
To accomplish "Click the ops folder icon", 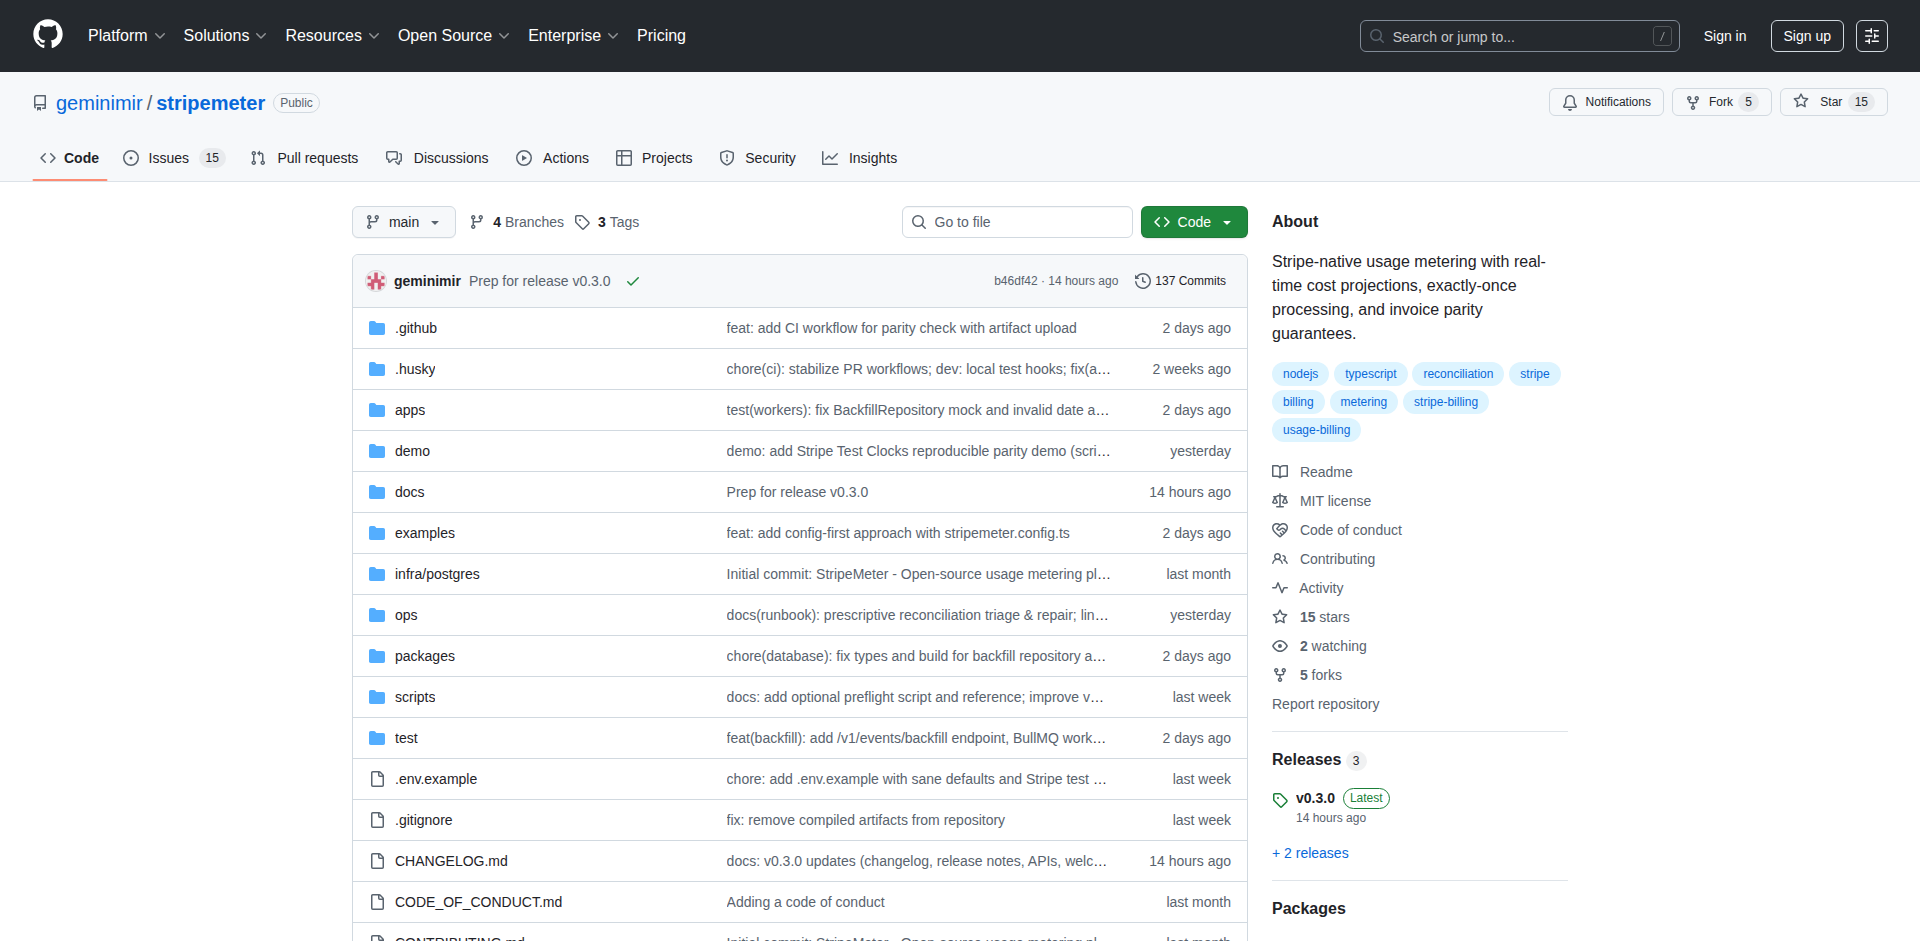I will pyautogui.click(x=377, y=615).
